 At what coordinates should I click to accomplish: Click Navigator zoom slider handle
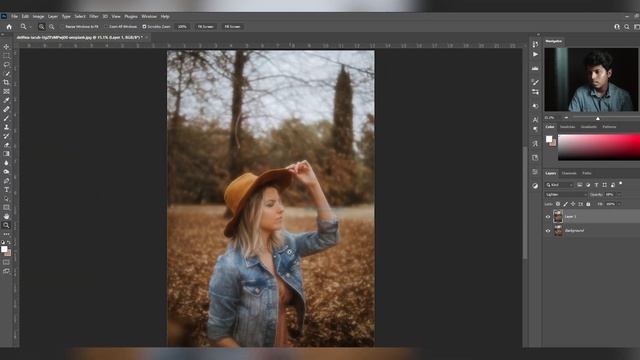coord(598,118)
